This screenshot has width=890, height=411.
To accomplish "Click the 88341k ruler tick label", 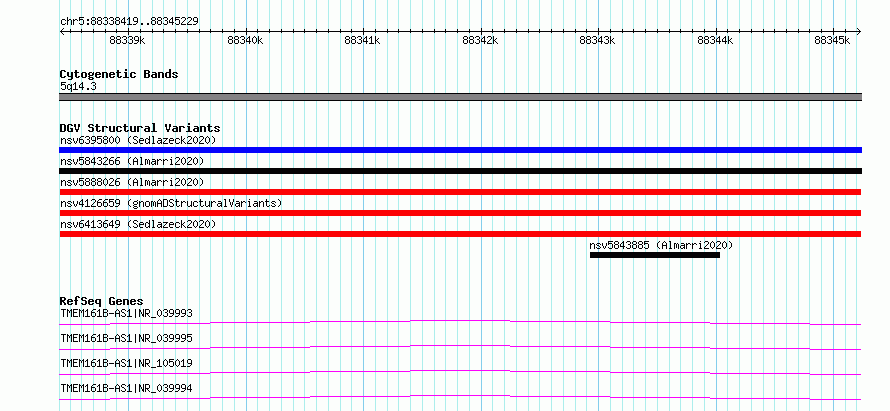I will pos(363,40).
